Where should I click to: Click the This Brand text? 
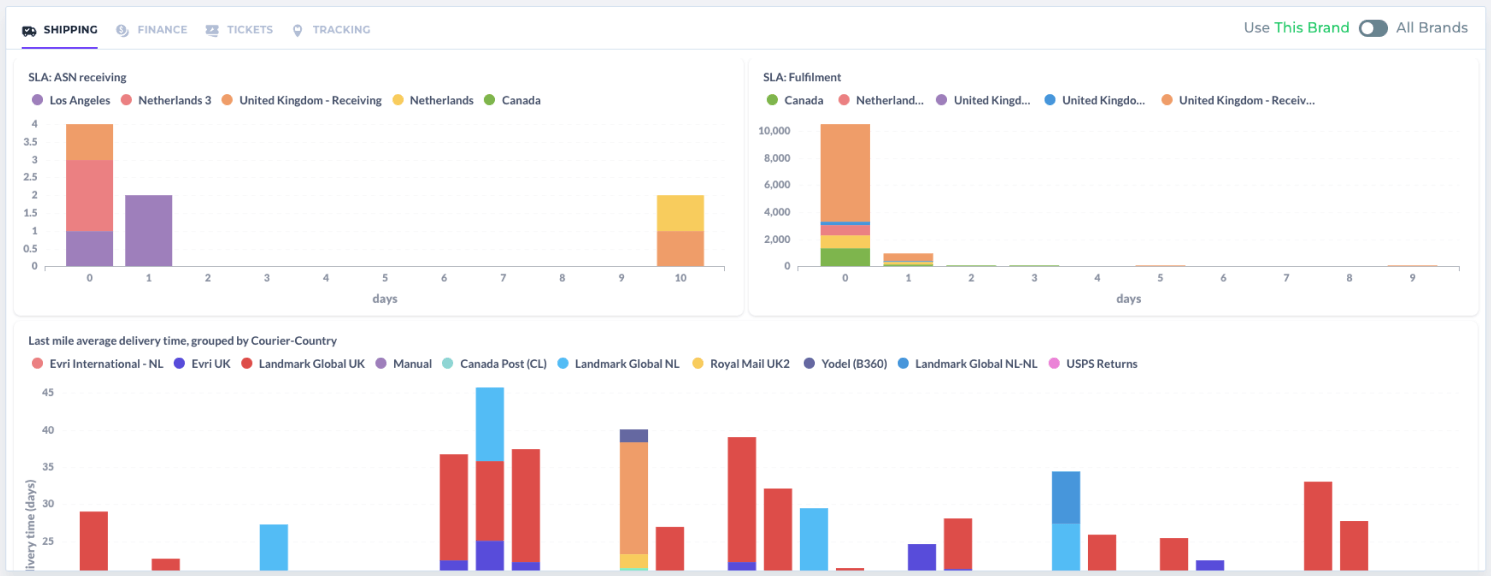tap(1311, 28)
